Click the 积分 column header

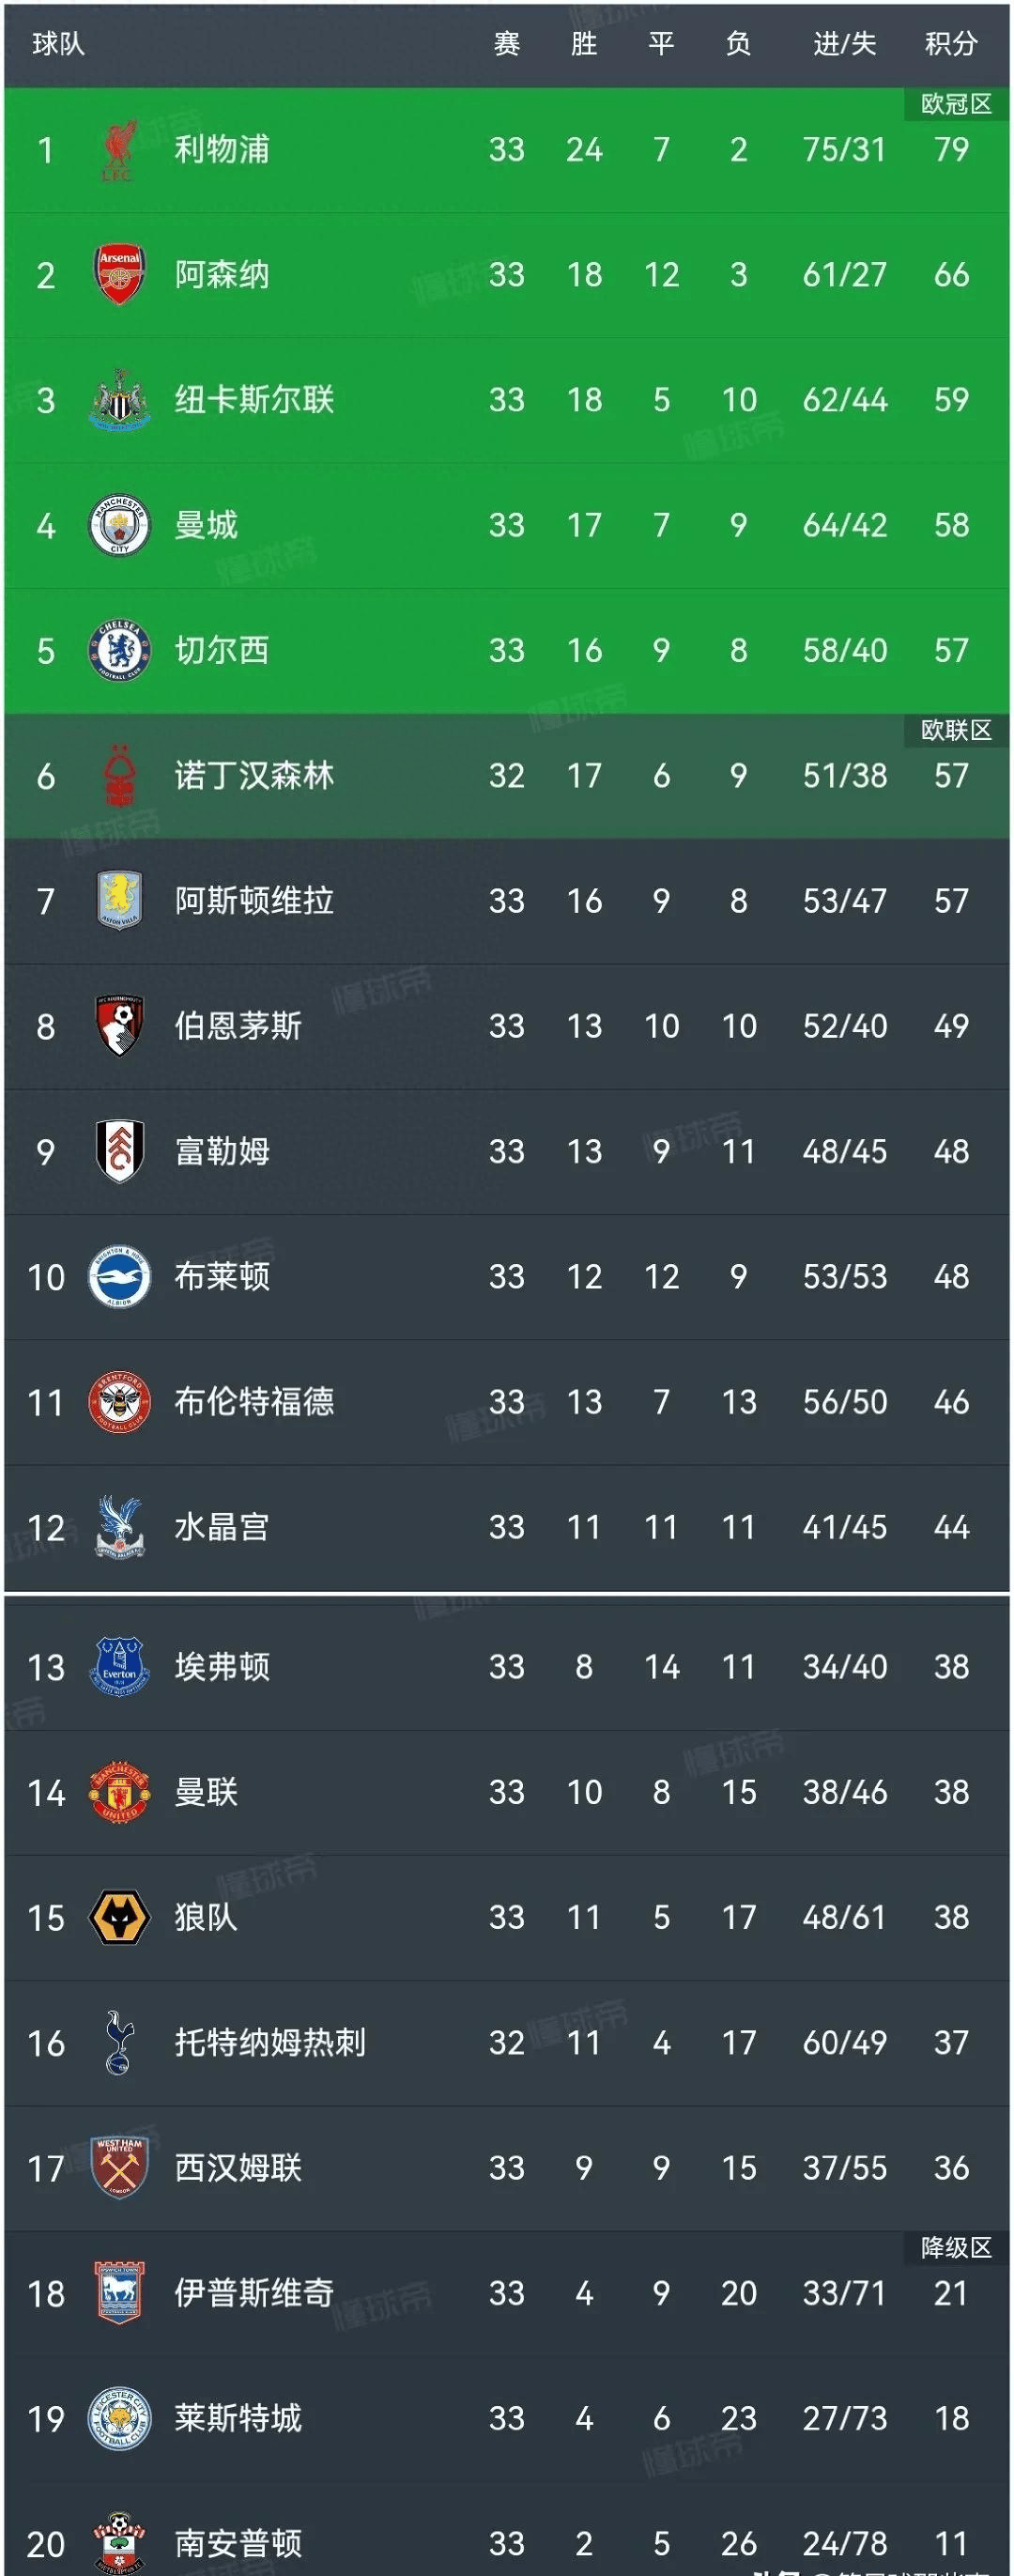click(950, 44)
